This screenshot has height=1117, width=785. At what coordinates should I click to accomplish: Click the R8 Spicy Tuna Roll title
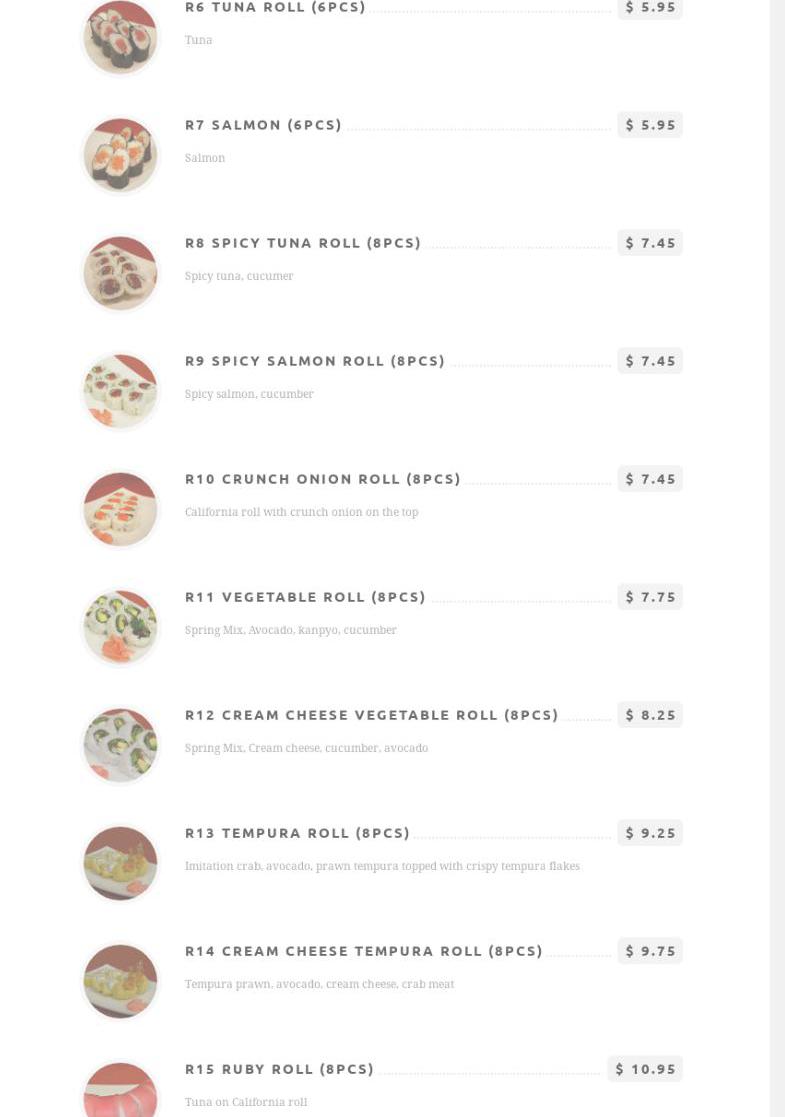click(x=303, y=243)
